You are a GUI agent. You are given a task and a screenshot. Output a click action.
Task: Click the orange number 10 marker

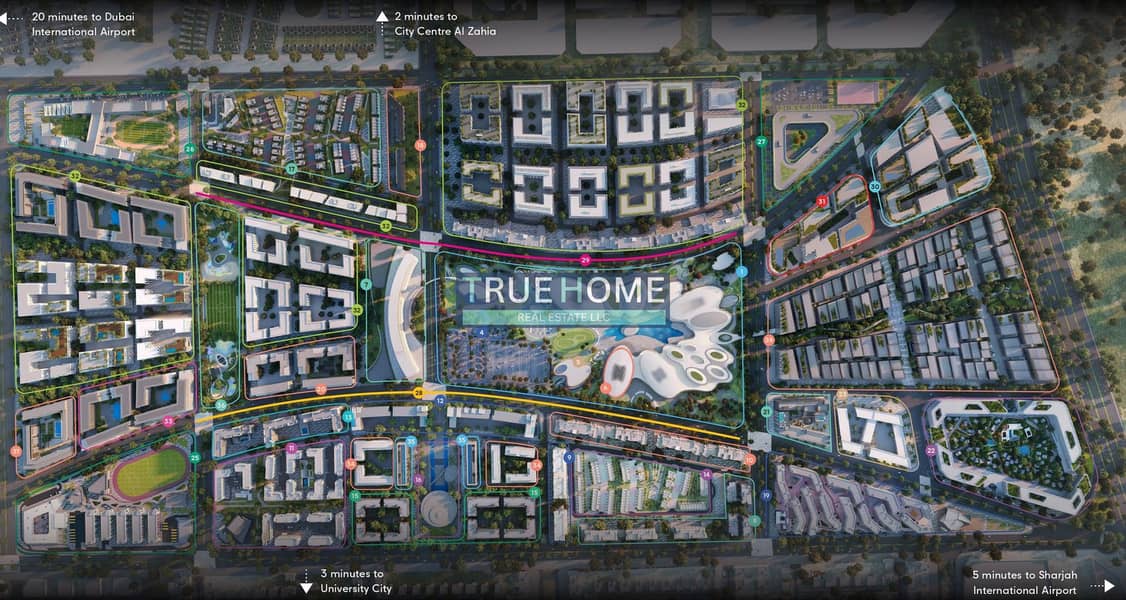click(x=750, y=459)
